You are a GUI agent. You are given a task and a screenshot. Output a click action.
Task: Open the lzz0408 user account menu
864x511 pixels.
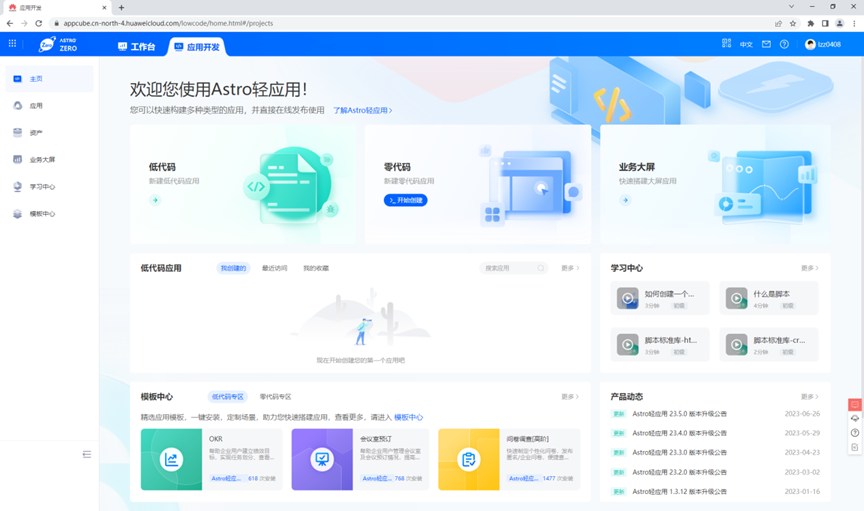pyautogui.click(x=823, y=44)
